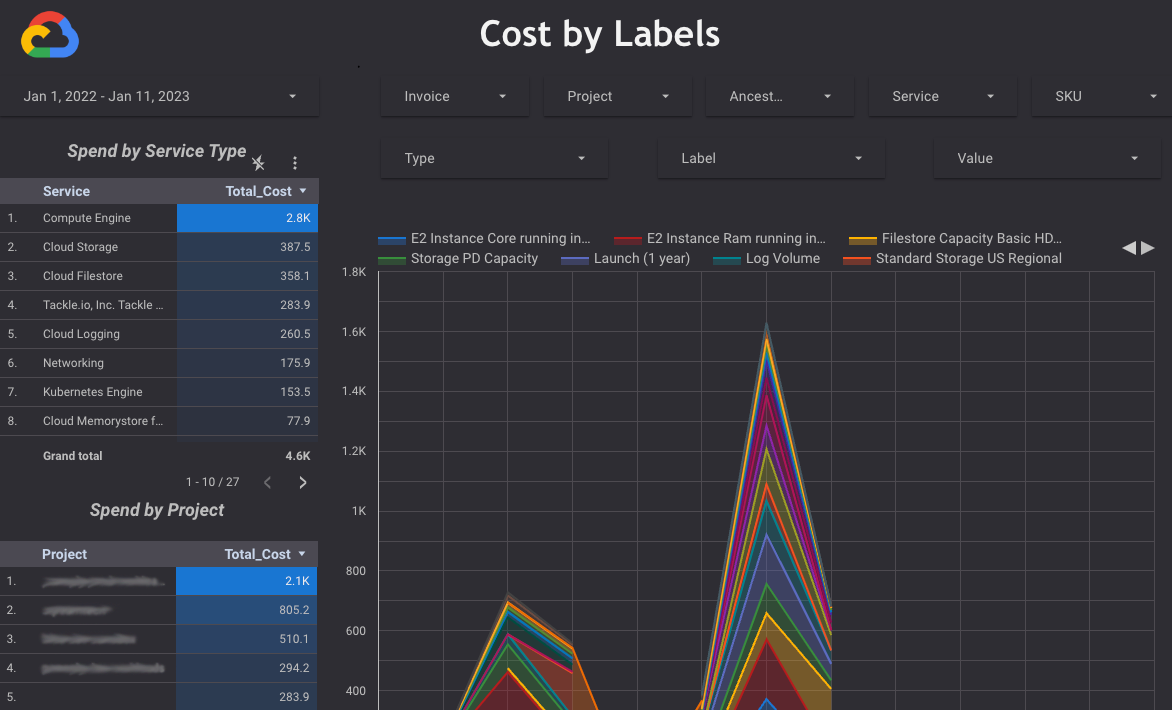
Task: Click the sort arrow on the Project table Total_Cost header
Action: pyautogui.click(x=304, y=554)
